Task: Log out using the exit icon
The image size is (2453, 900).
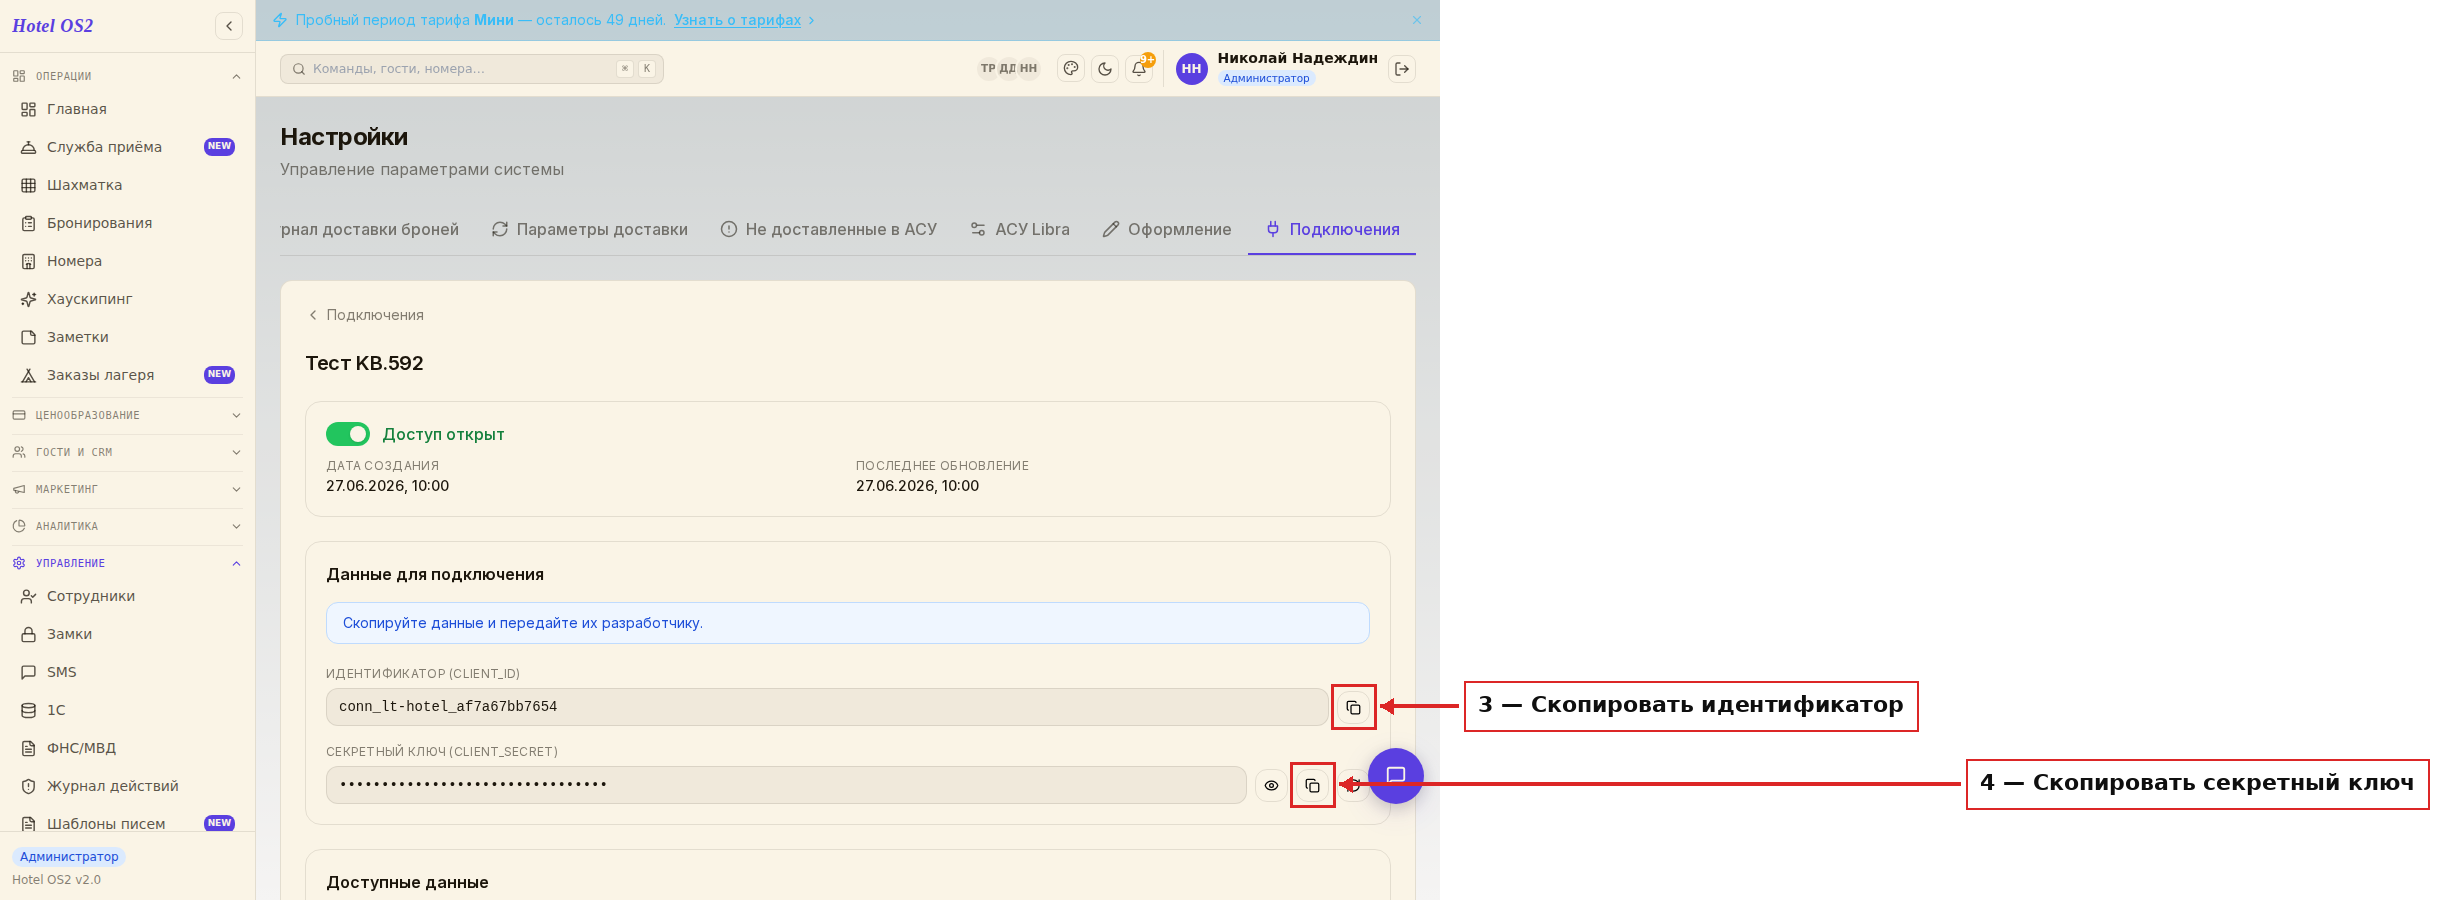Action: pos(1402,69)
